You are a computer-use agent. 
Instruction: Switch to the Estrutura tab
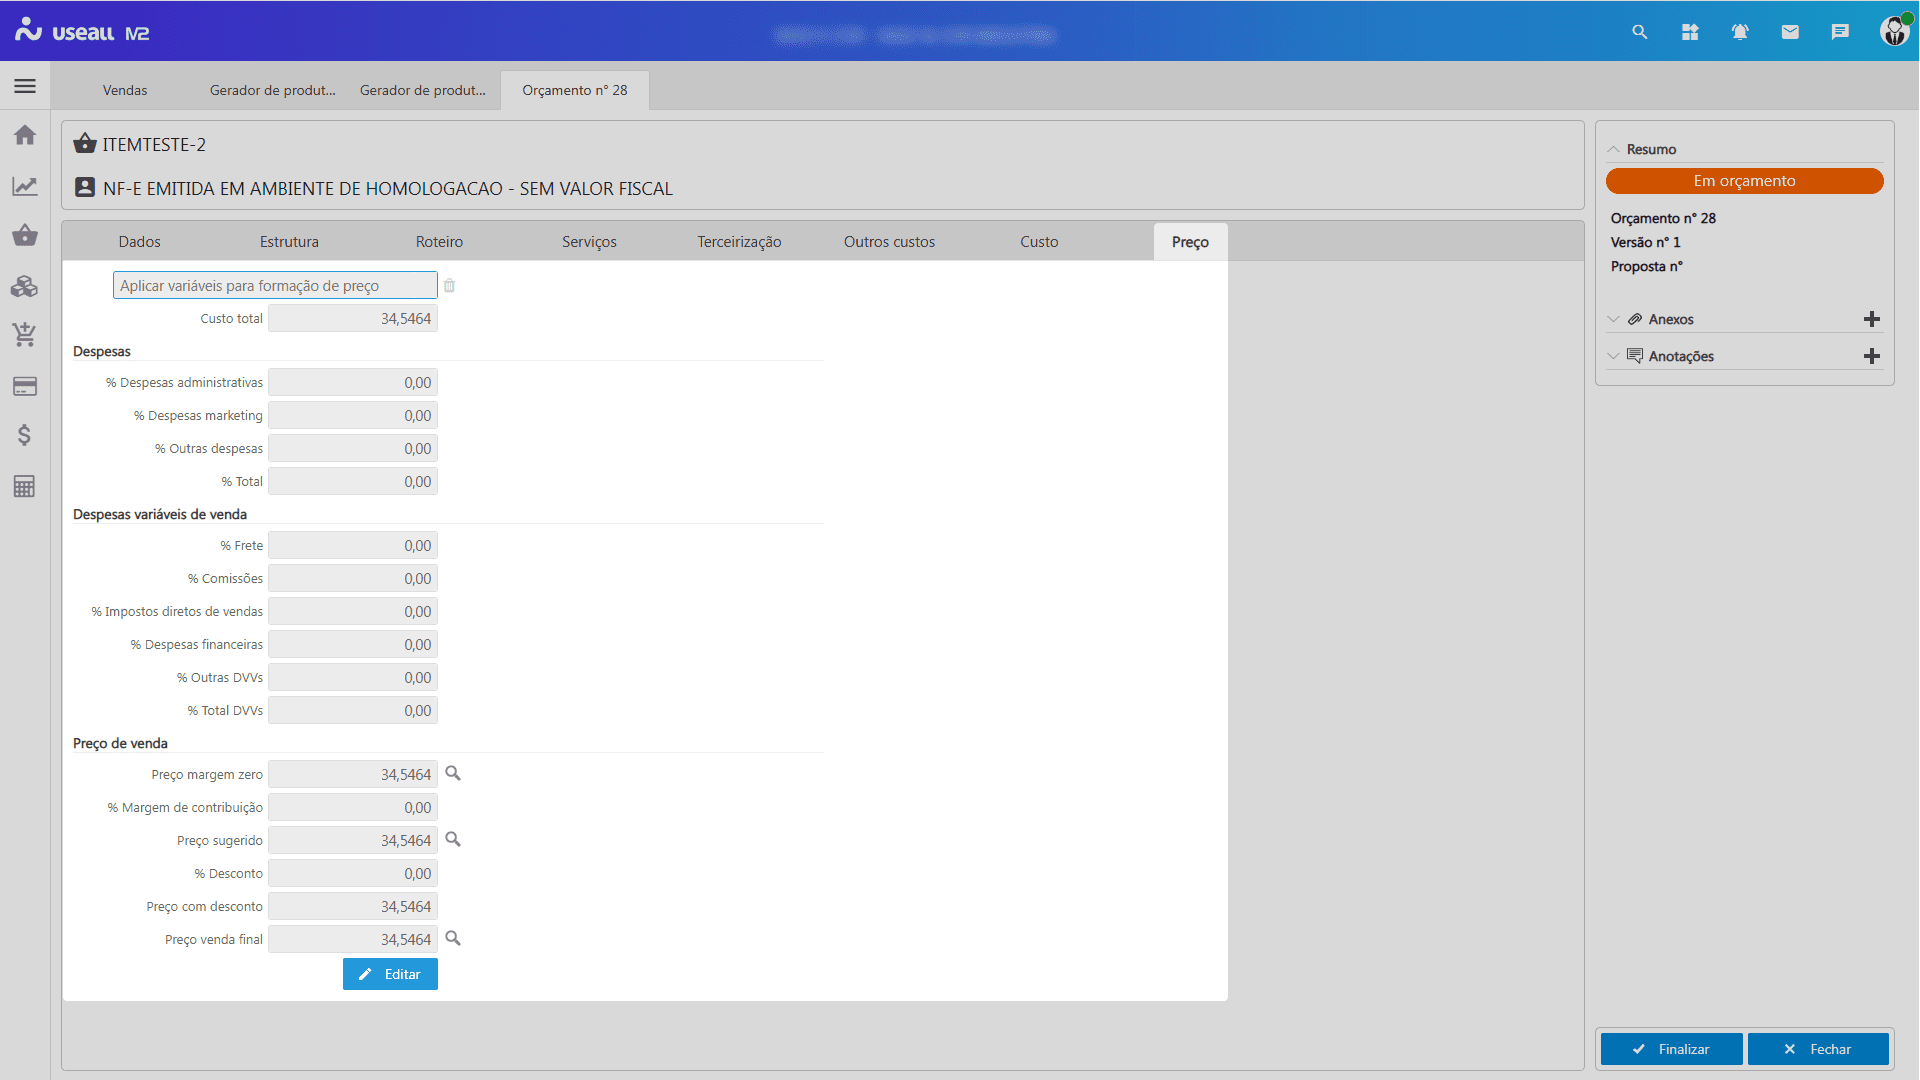coord(289,242)
